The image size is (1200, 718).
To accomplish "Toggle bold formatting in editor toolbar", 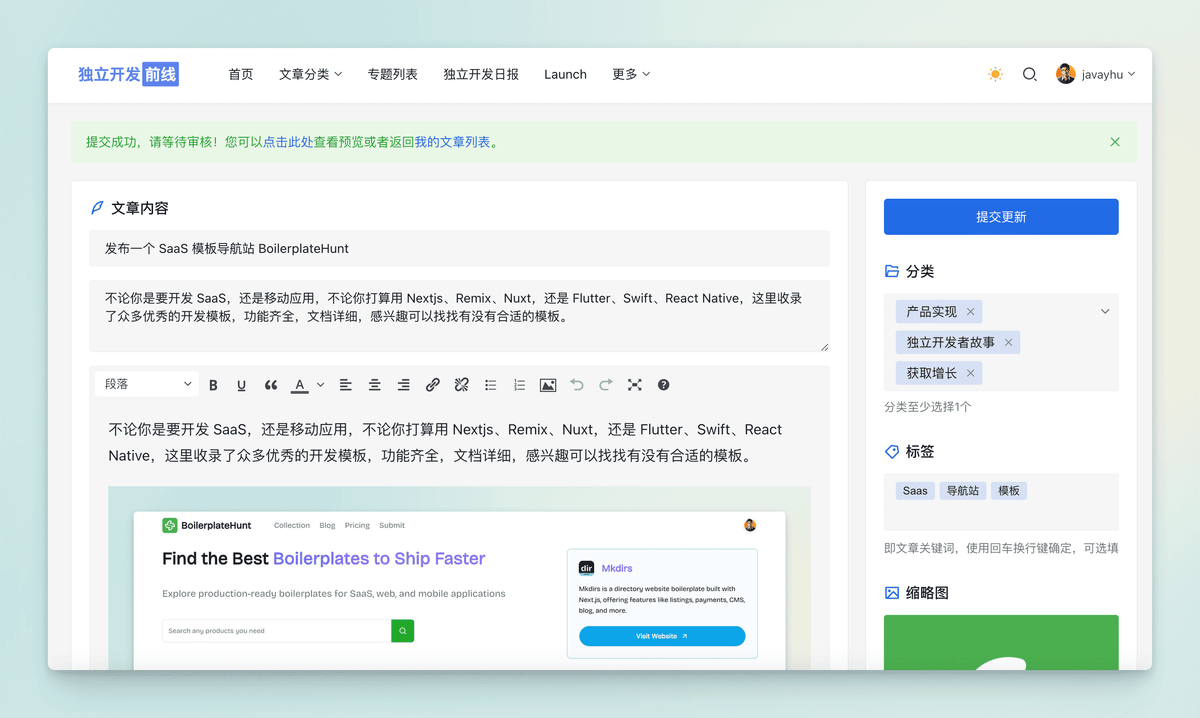I will (x=213, y=385).
